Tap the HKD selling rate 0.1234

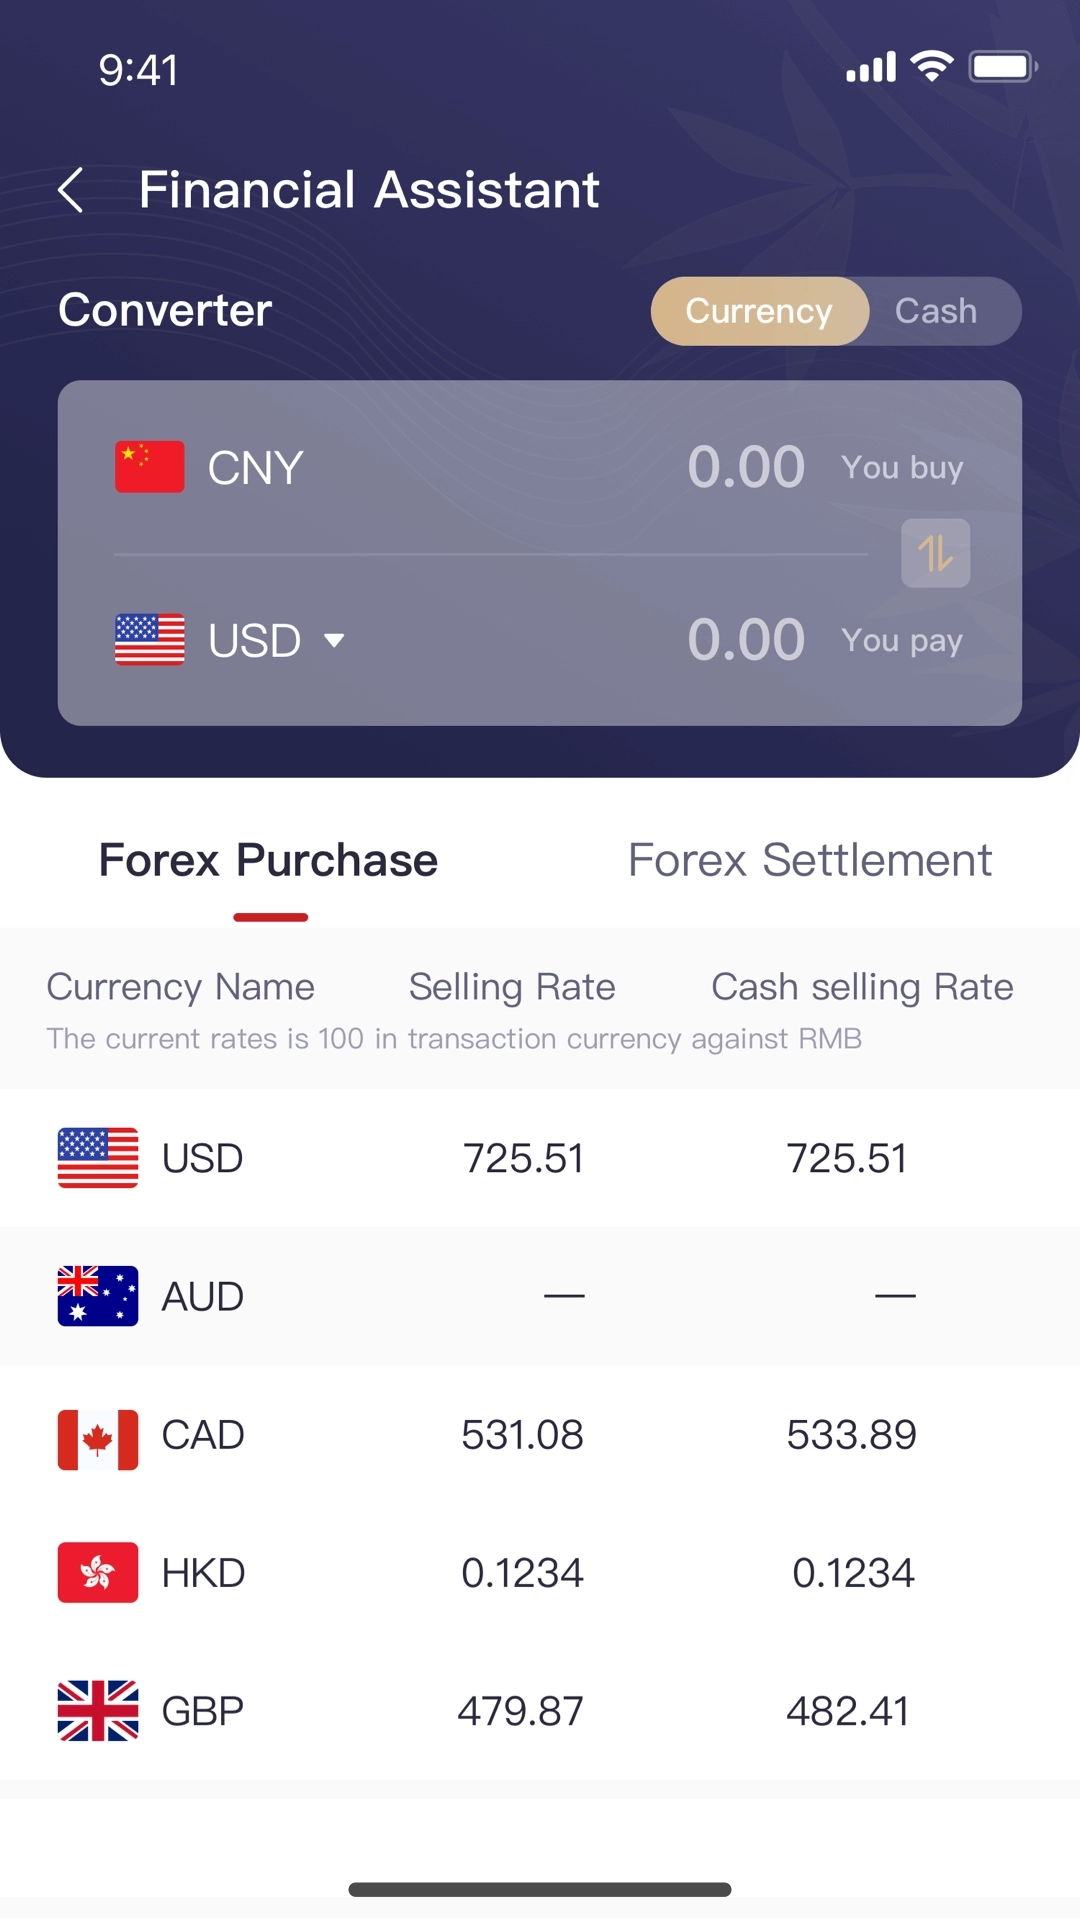tap(522, 1573)
